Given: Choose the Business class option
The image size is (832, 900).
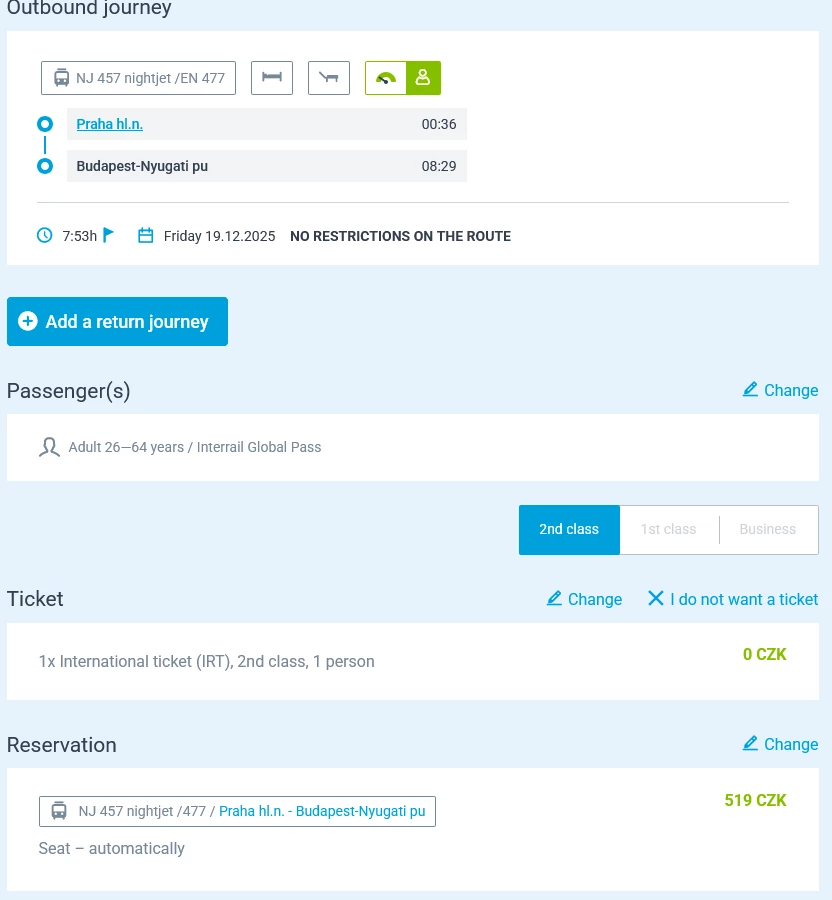Looking at the screenshot, I should click(x=767, y=529).
